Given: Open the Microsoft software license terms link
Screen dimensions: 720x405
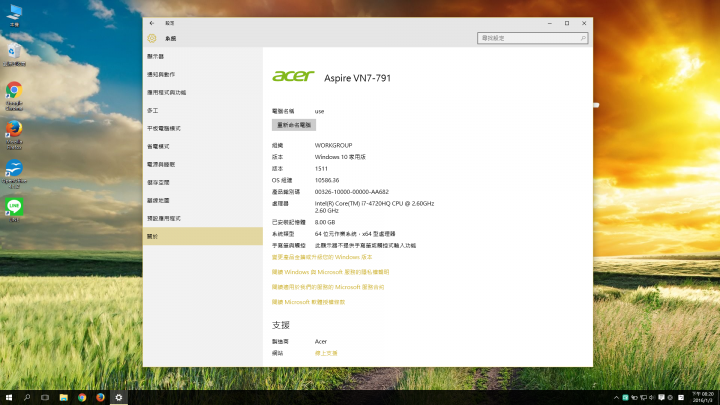Looking at the screenshot, I should coord(308,302).
